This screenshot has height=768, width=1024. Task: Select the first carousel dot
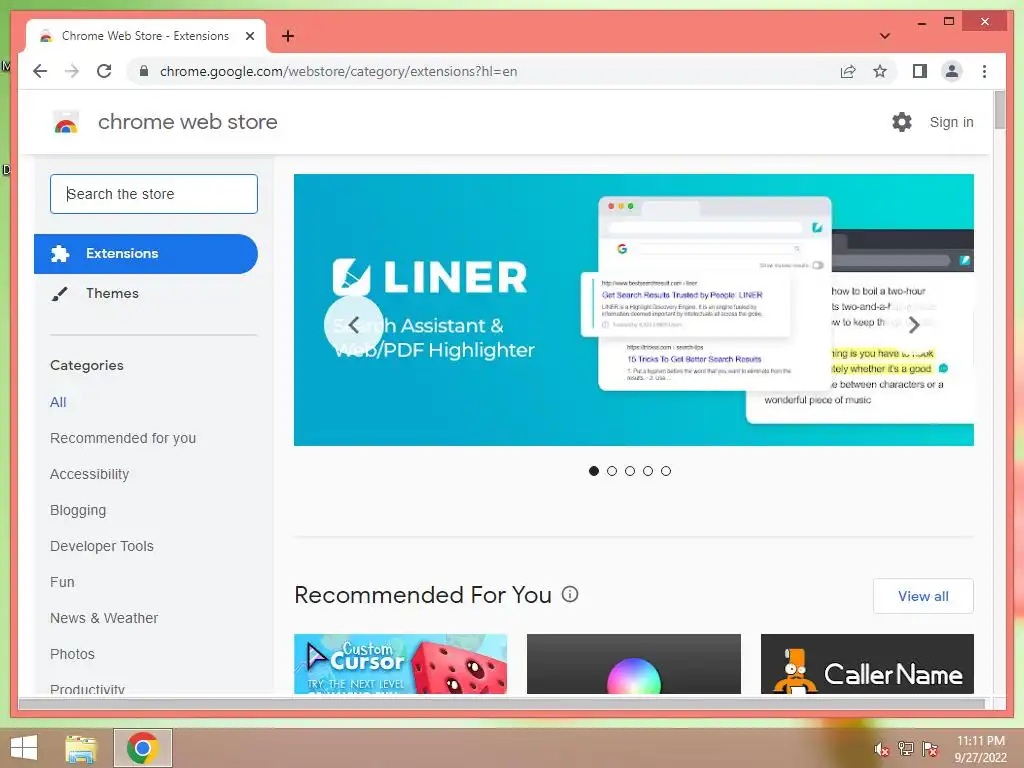594,471
